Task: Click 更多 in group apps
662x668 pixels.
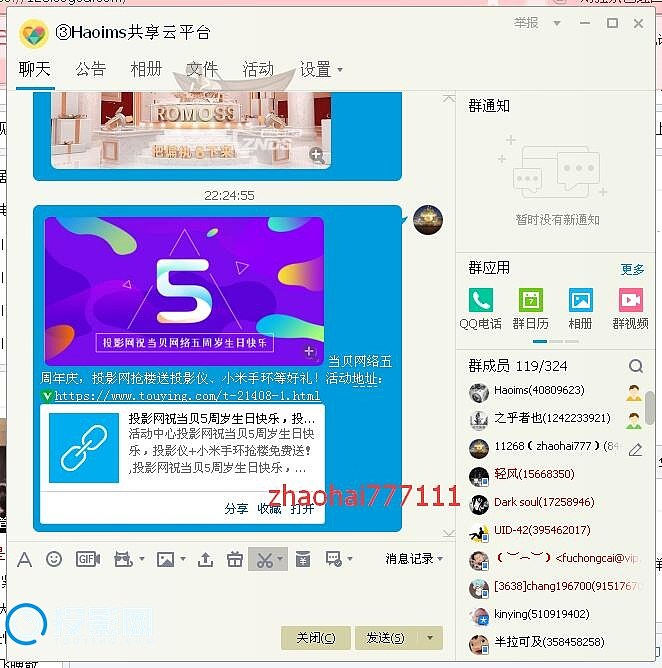Action: coord(633,269)
